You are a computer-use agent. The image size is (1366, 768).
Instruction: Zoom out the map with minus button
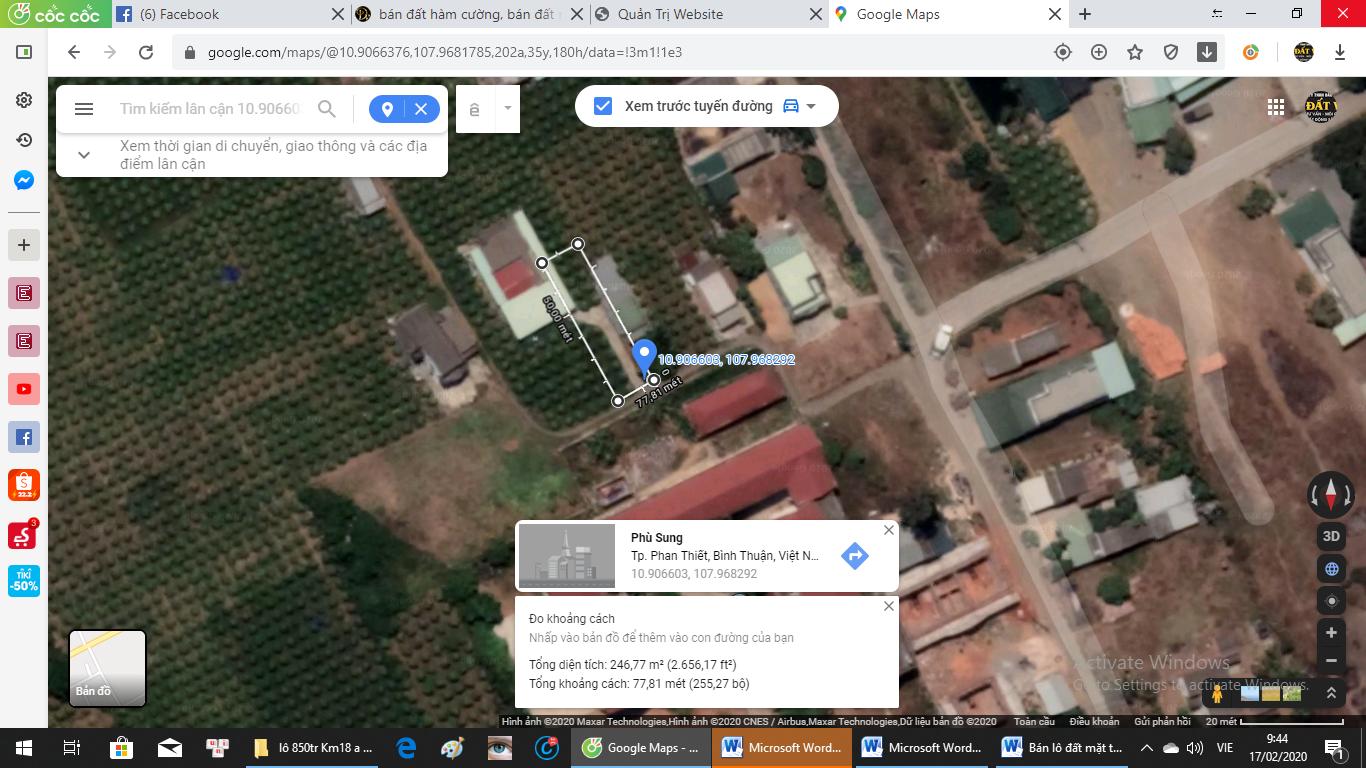click(x=1331, y=661)
